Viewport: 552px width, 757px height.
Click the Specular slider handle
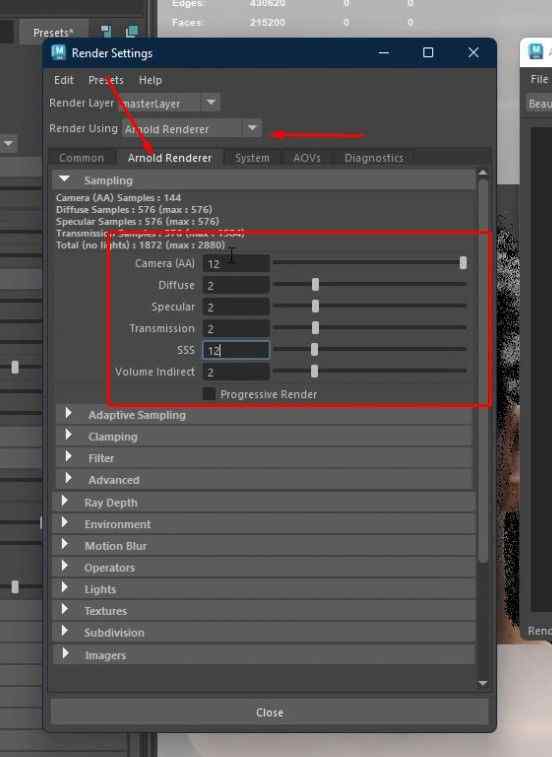pos(315,306)
